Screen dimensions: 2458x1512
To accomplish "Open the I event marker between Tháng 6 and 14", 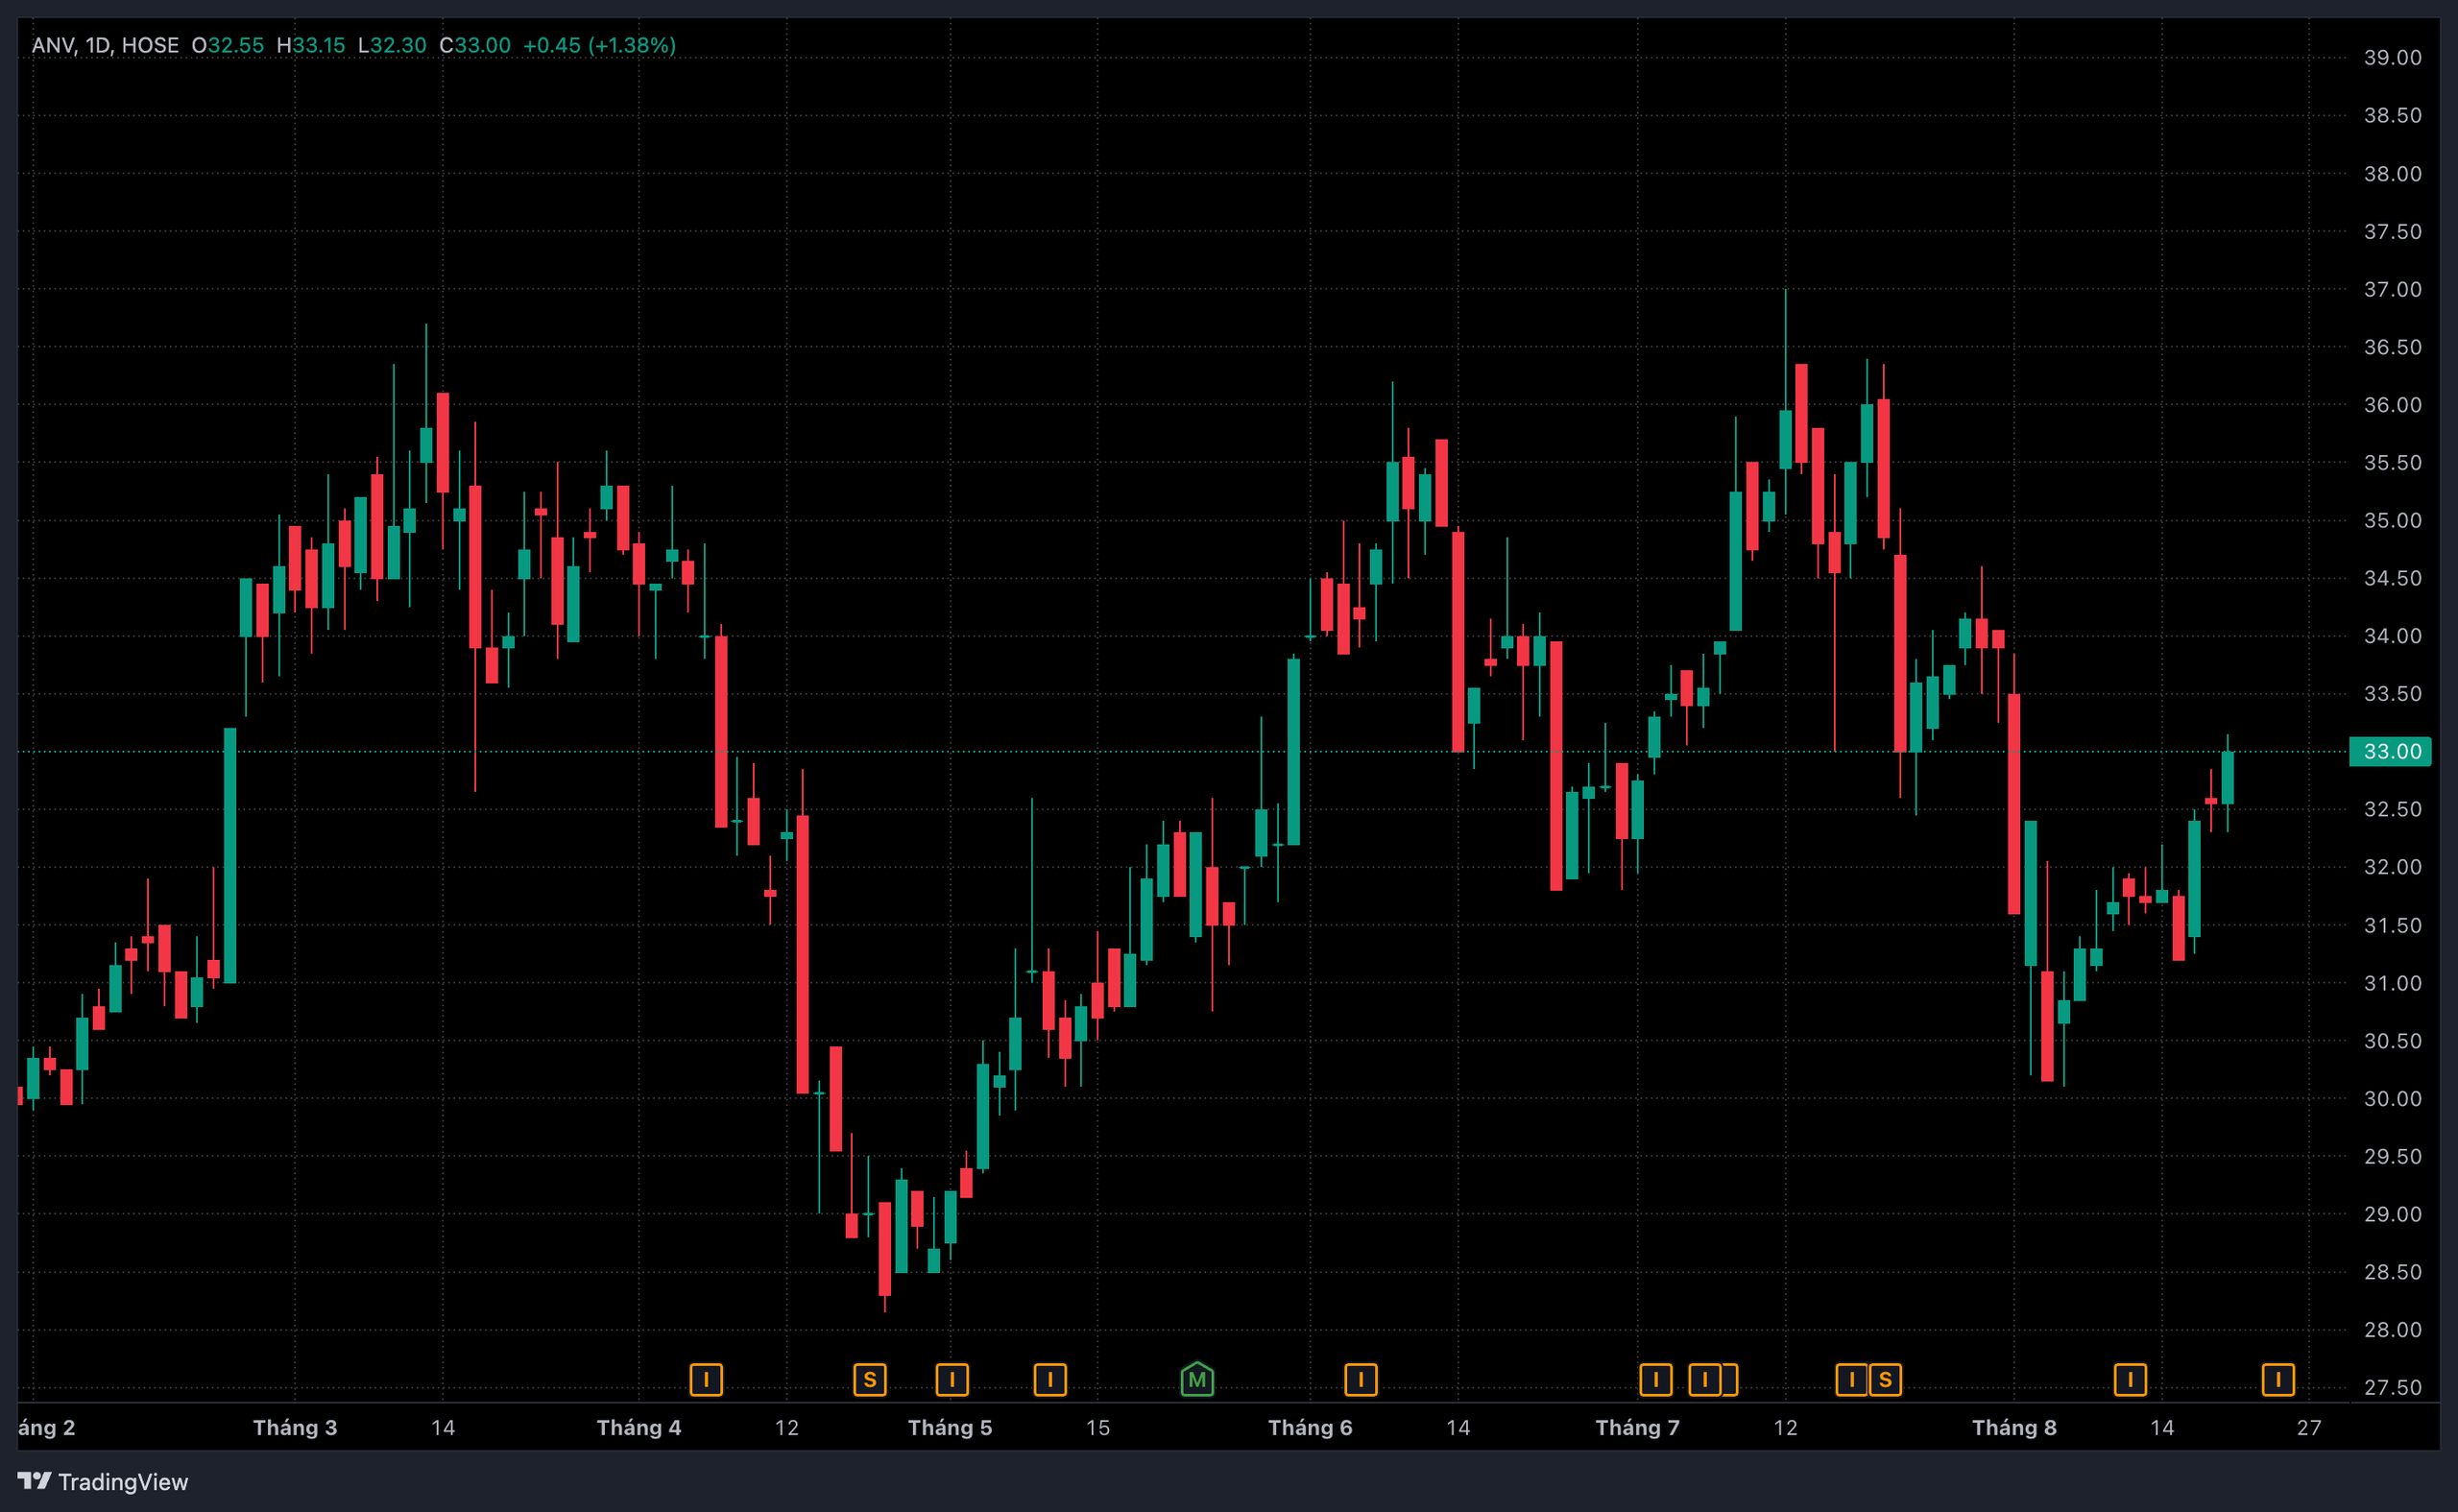I will coord(1361,1380).
